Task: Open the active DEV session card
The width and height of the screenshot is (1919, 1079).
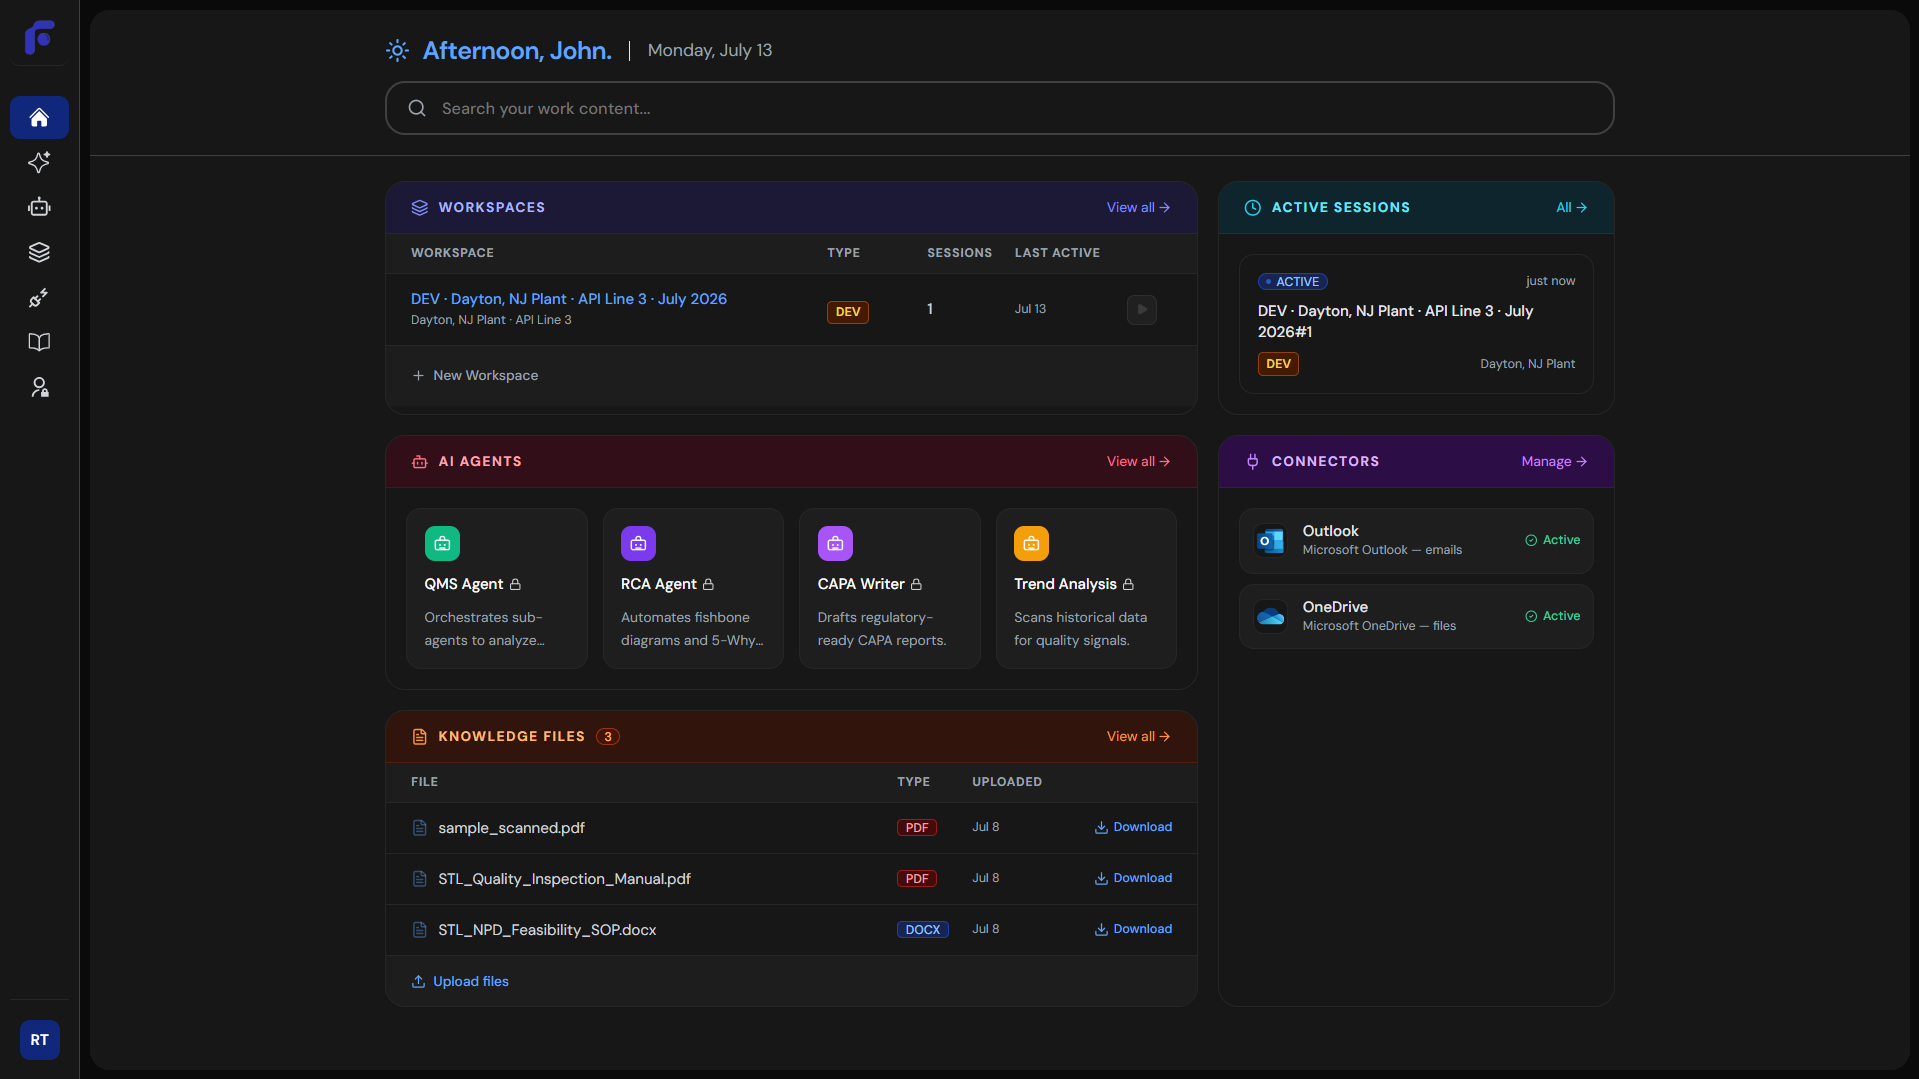Action: [x=1416, y=324]
